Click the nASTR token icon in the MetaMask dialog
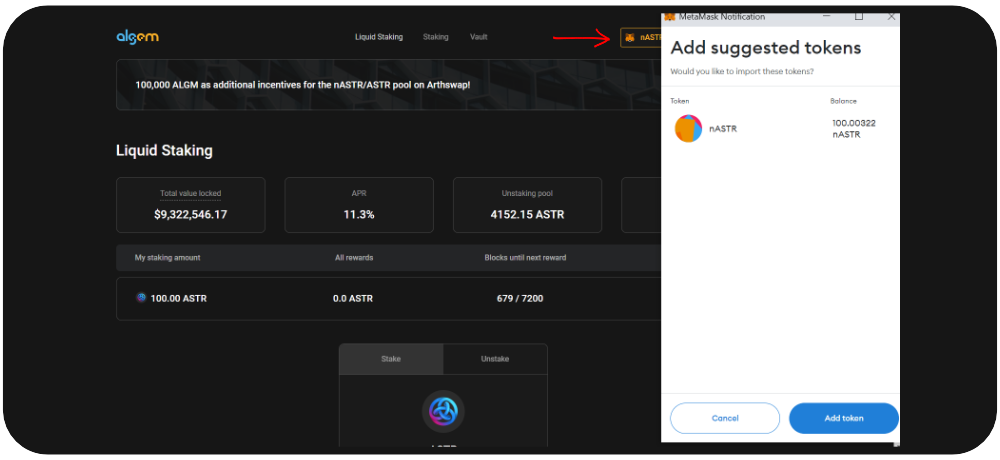Image resolution: width=1000 pixels, height=460 pixels. tap(688, 129)
